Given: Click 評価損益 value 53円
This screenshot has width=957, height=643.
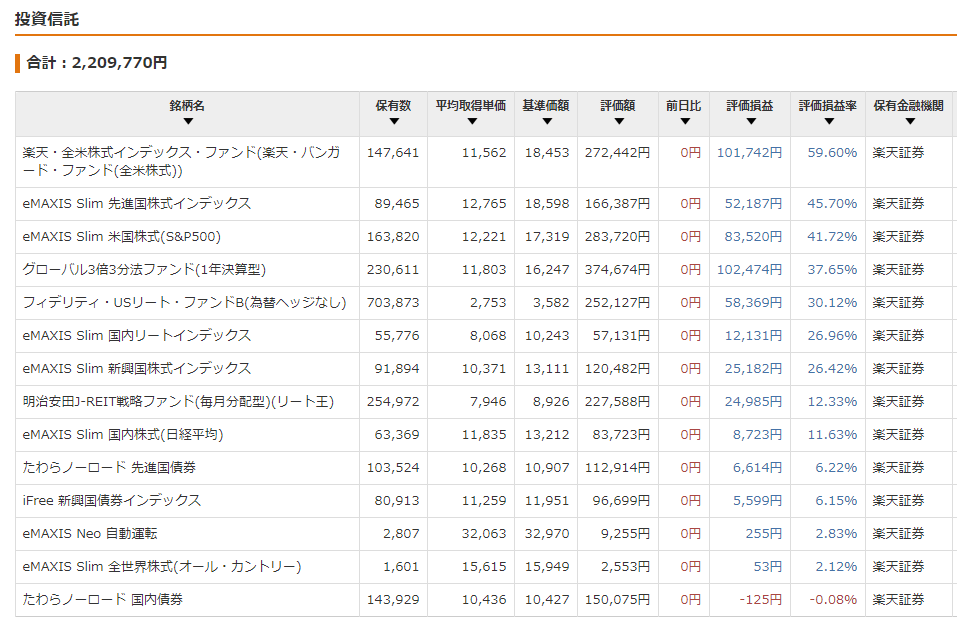Looking at the screenshot, I should (768, 566).
